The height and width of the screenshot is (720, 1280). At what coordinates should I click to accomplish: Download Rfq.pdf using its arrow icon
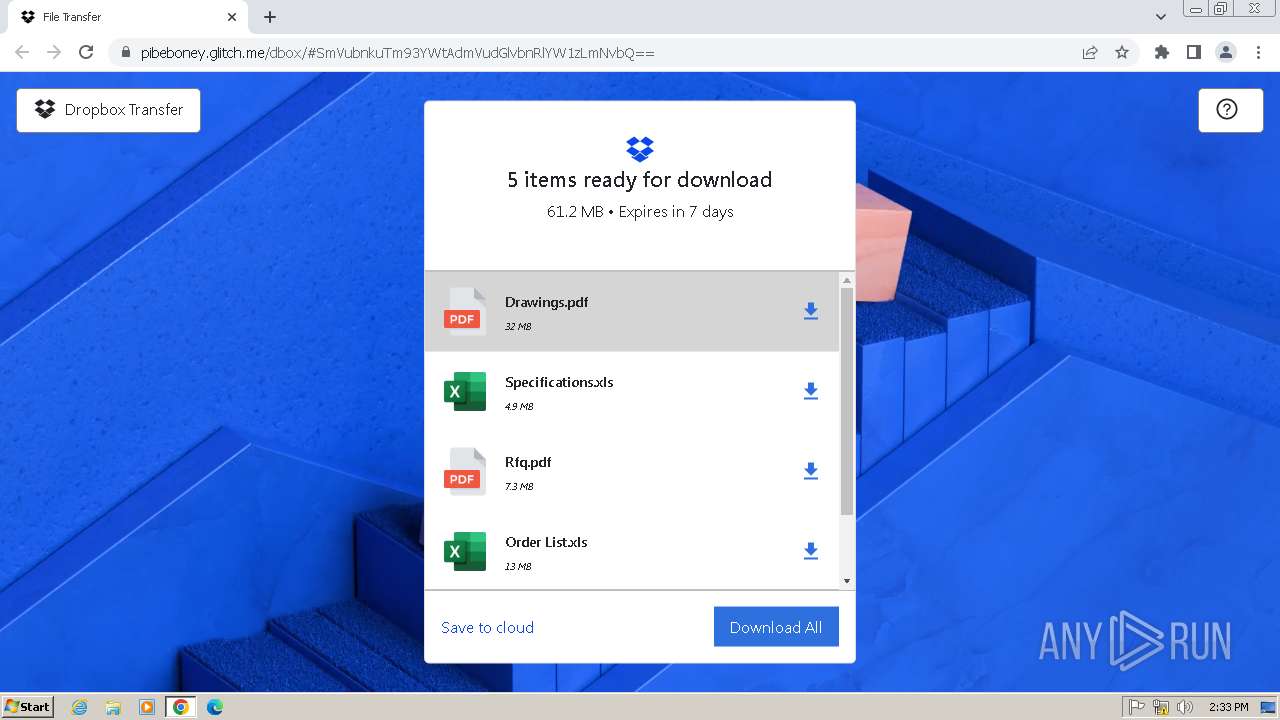coord(811,471)
